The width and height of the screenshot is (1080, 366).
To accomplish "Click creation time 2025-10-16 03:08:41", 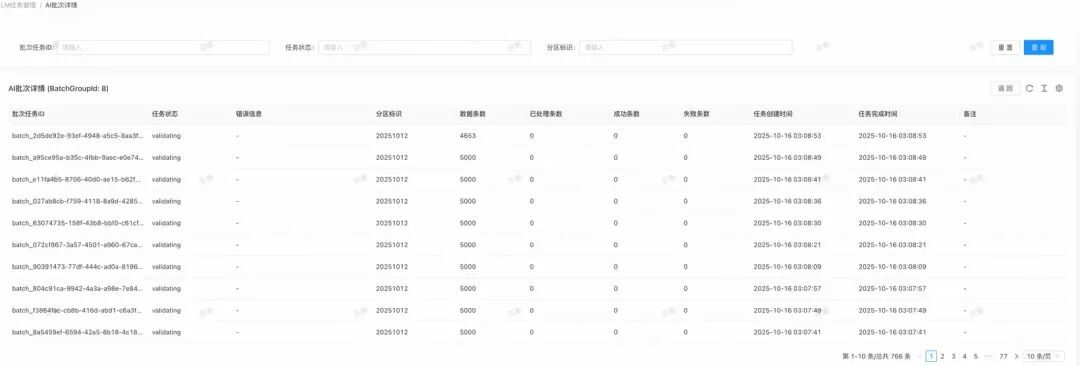I will (787, 179).
